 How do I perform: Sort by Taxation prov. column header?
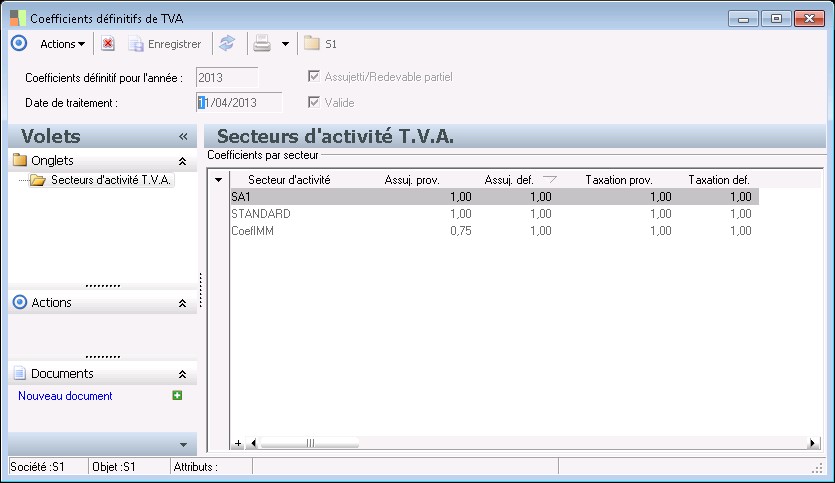619,180
